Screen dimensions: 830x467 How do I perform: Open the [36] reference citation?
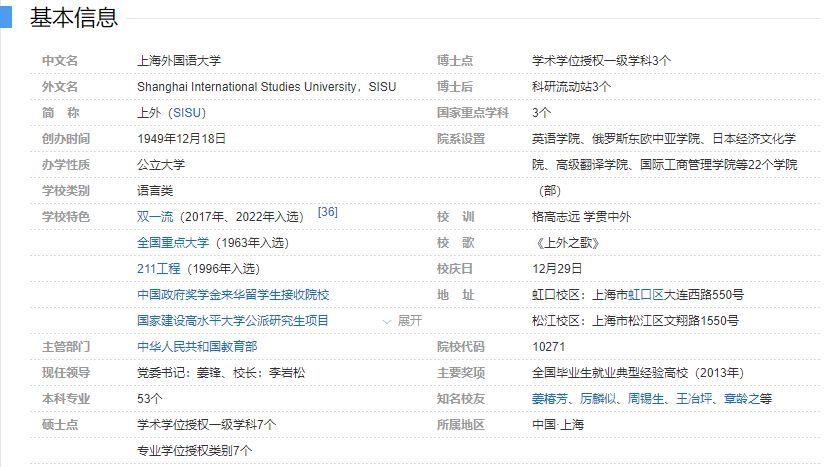click(x=327, y=212)
